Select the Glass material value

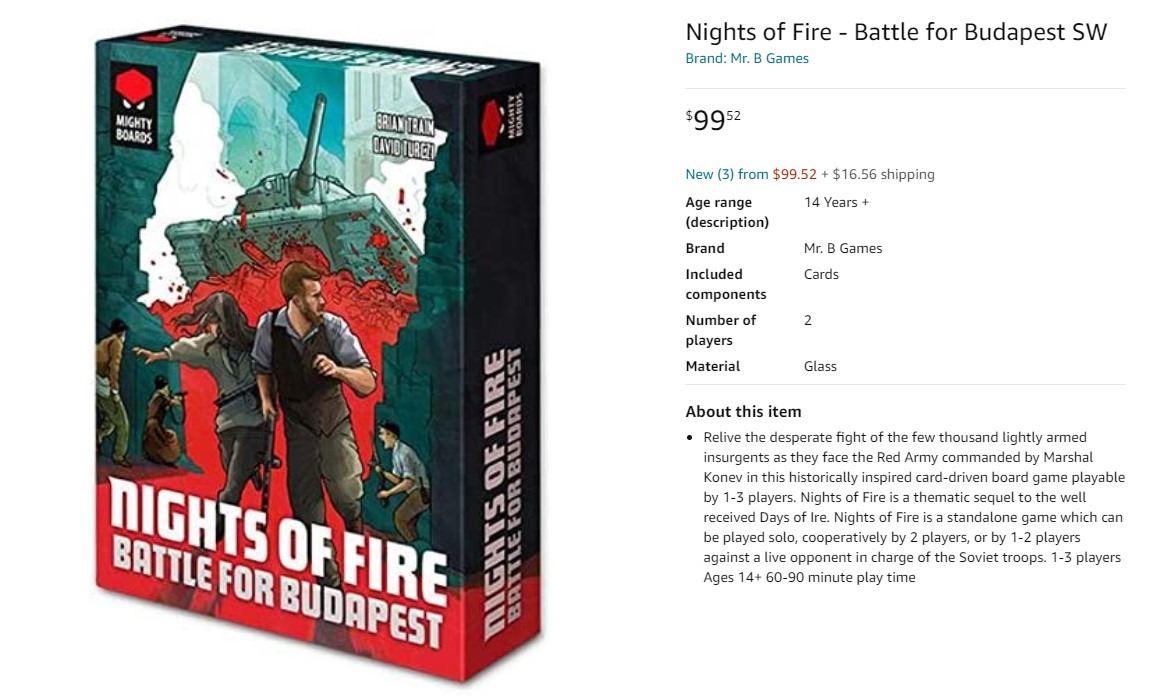(820, 366)
